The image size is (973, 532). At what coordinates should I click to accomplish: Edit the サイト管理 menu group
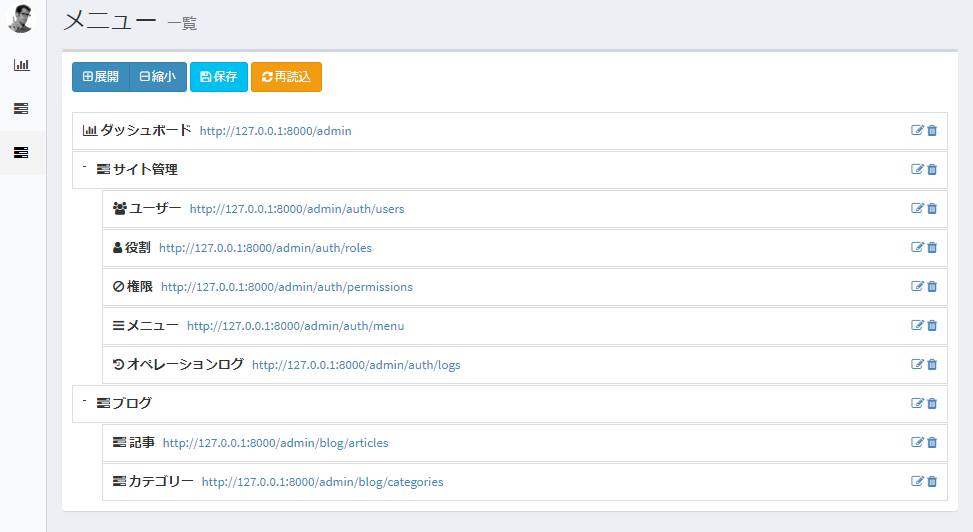pyautogui.click(x=917, y=169)
